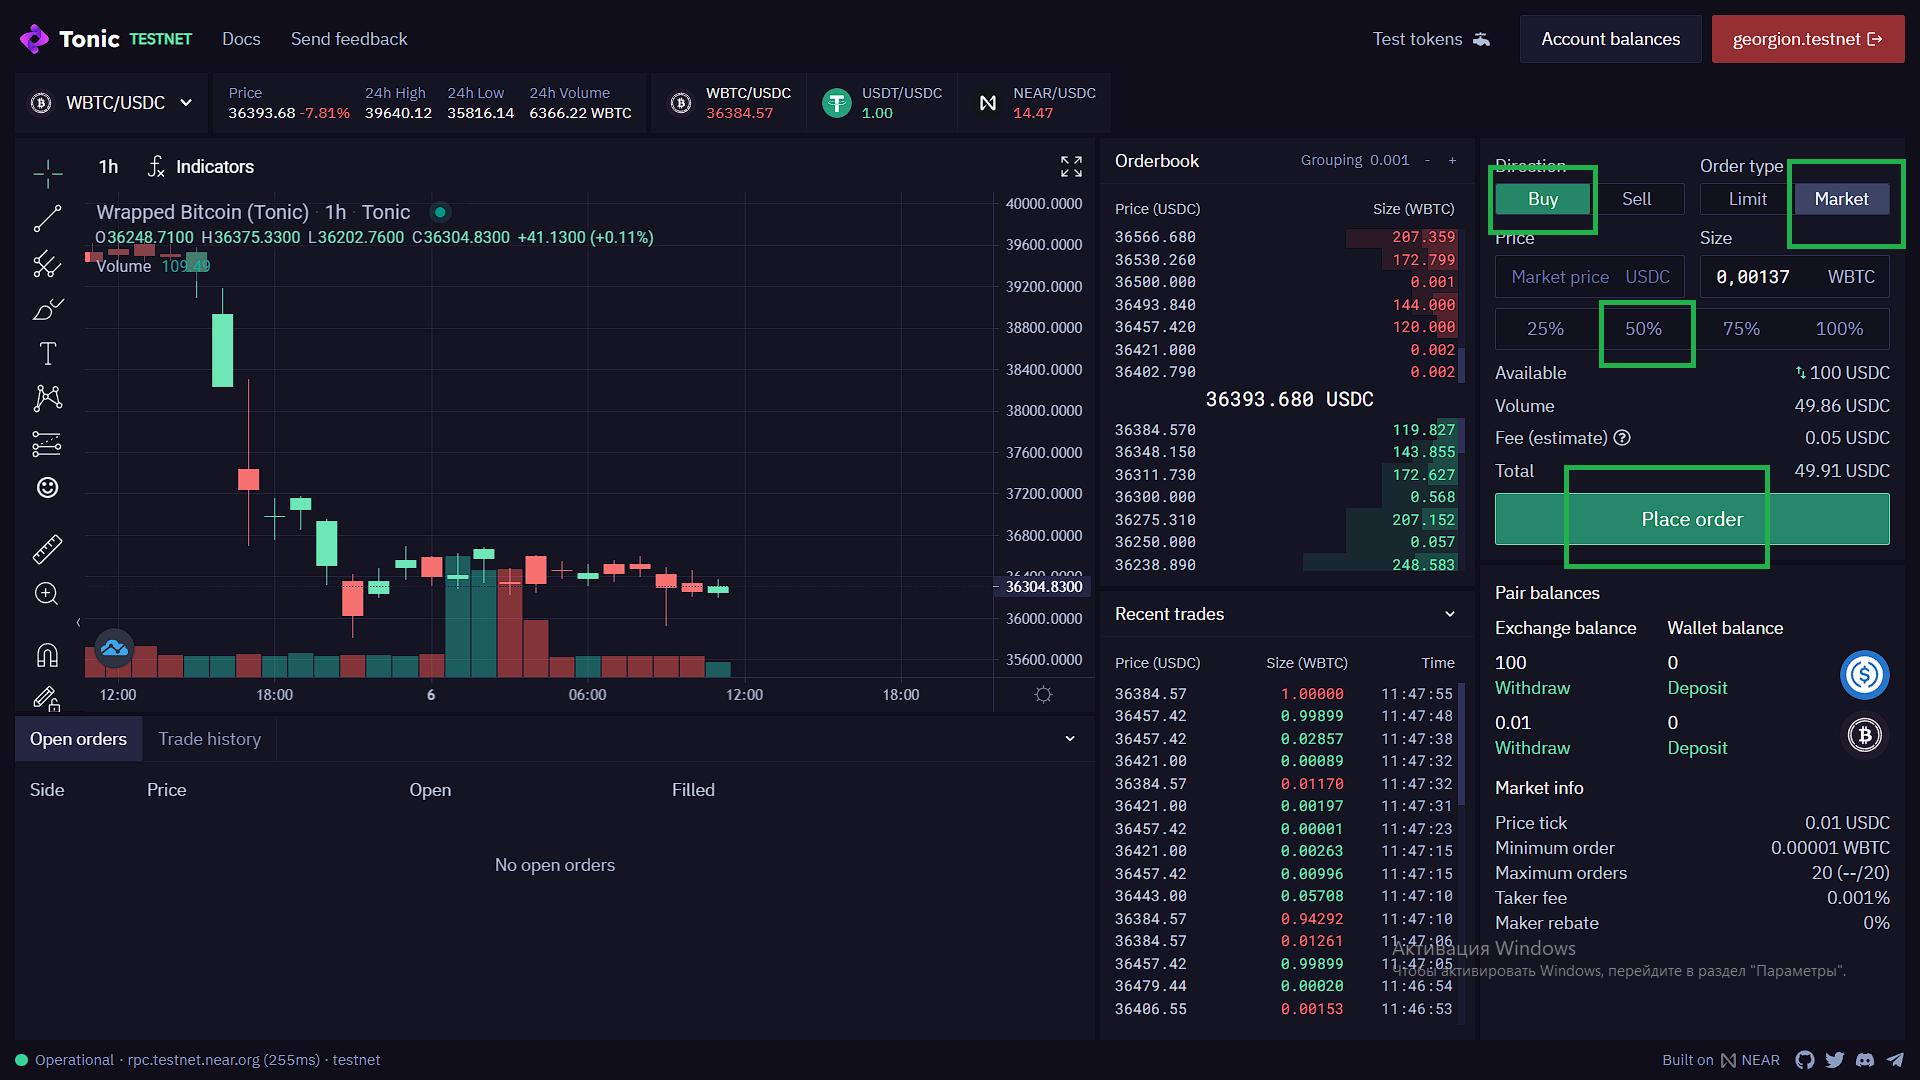Image resolution: width=1920 pixels, height=1080 pixels.
Task: Open the emoji icons tool
Action: click(x=47, y=487)
